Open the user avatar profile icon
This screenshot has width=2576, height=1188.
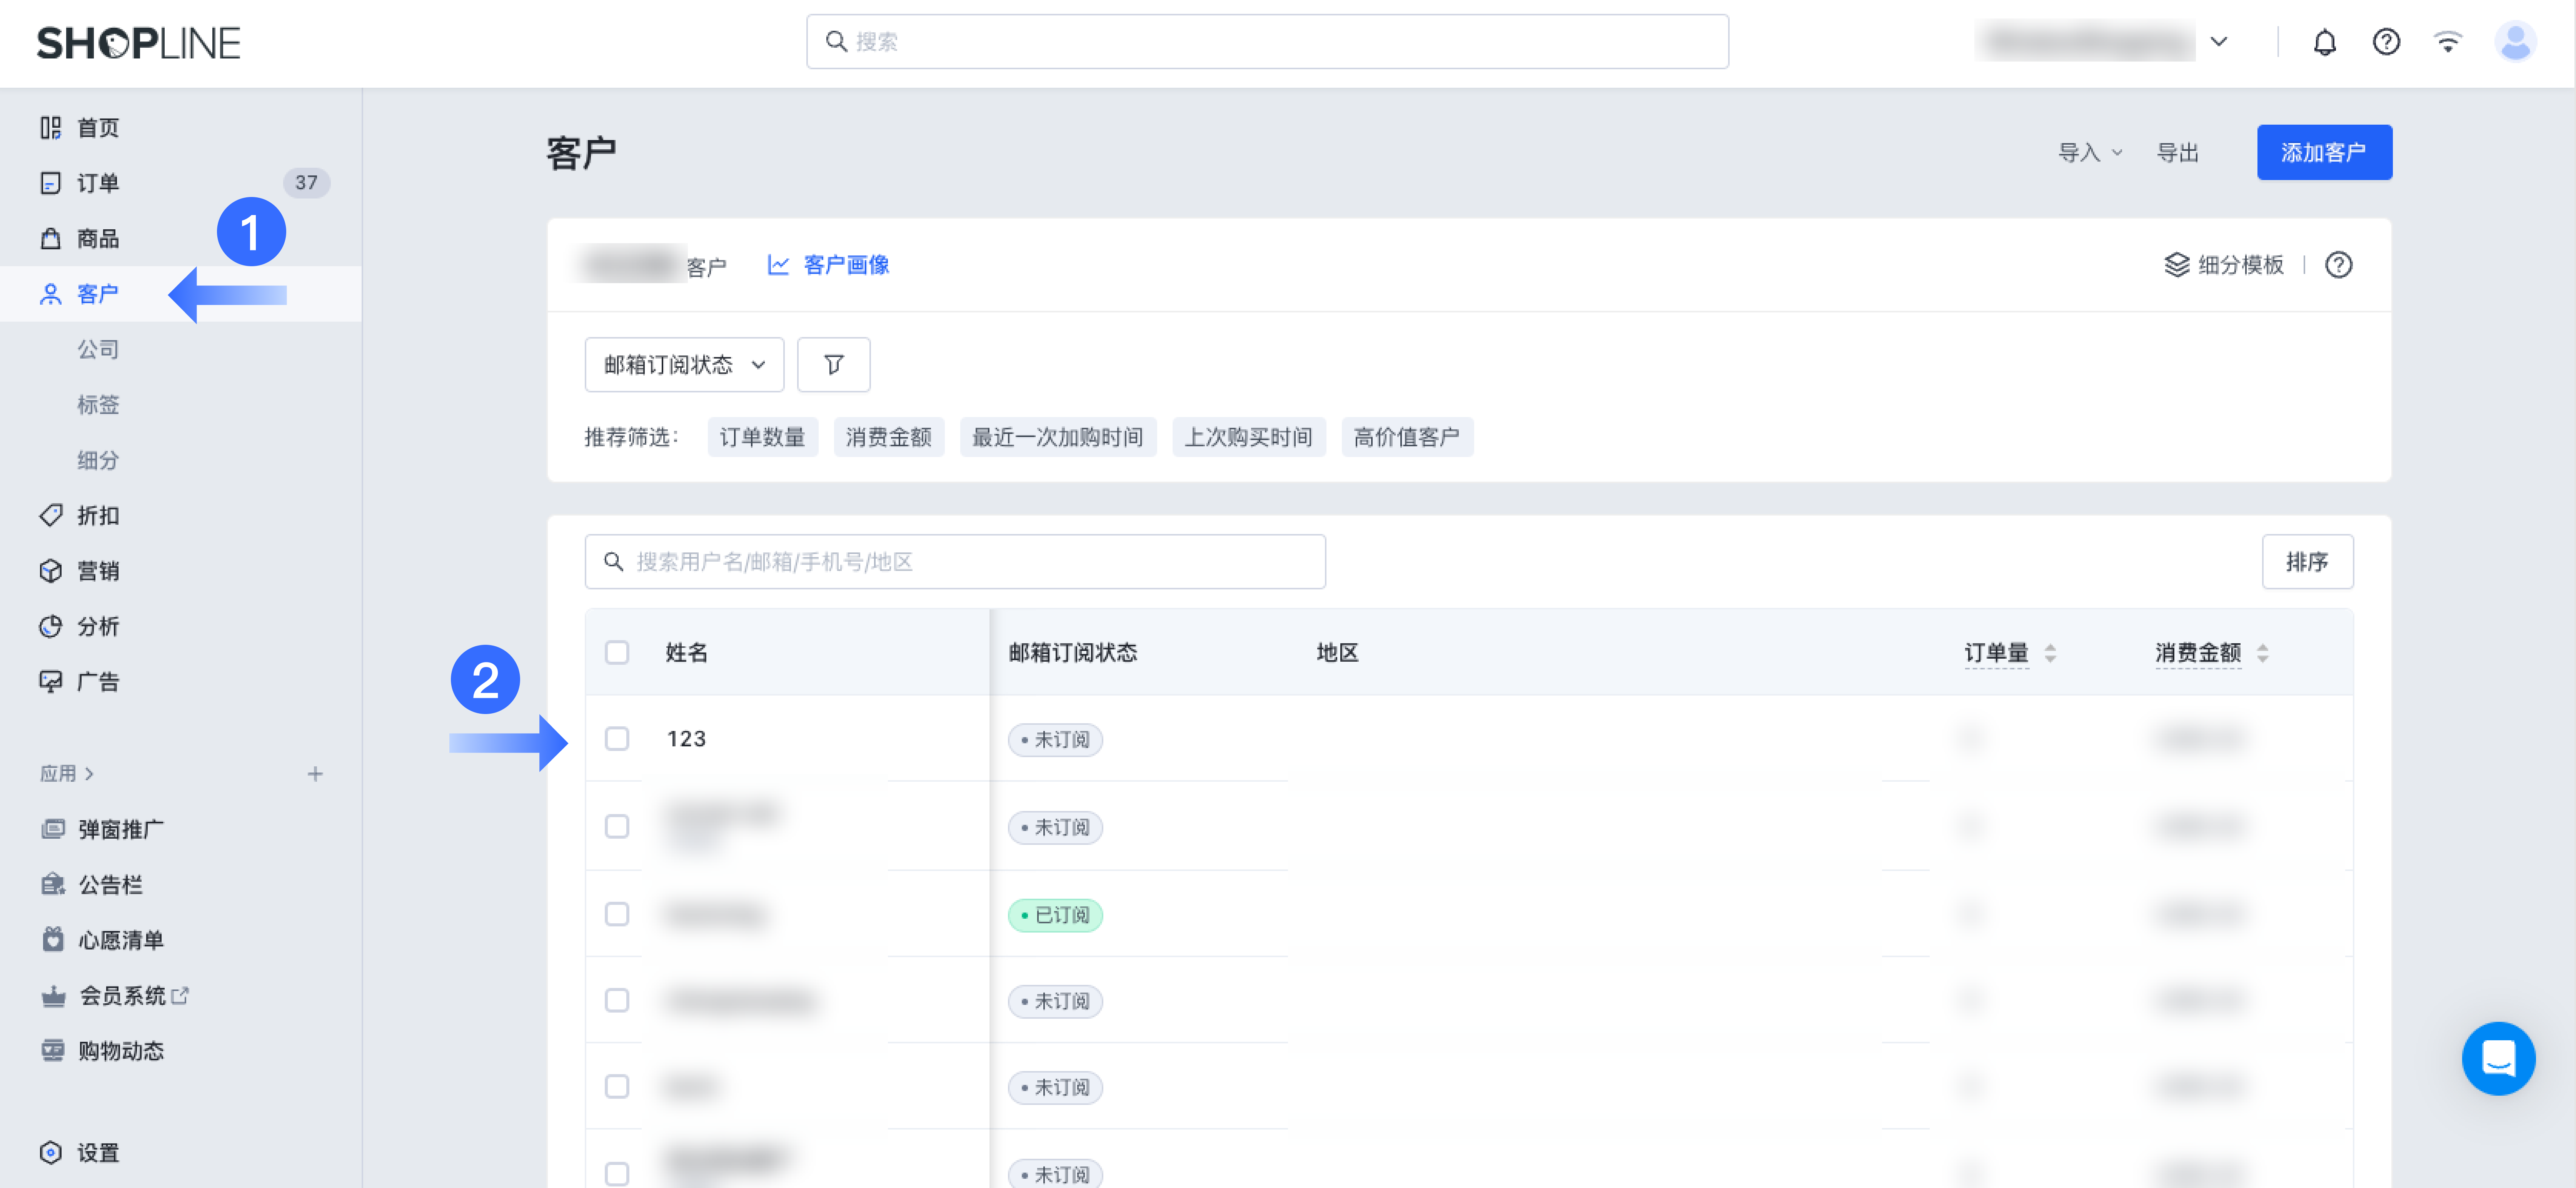click(2514, 42)
